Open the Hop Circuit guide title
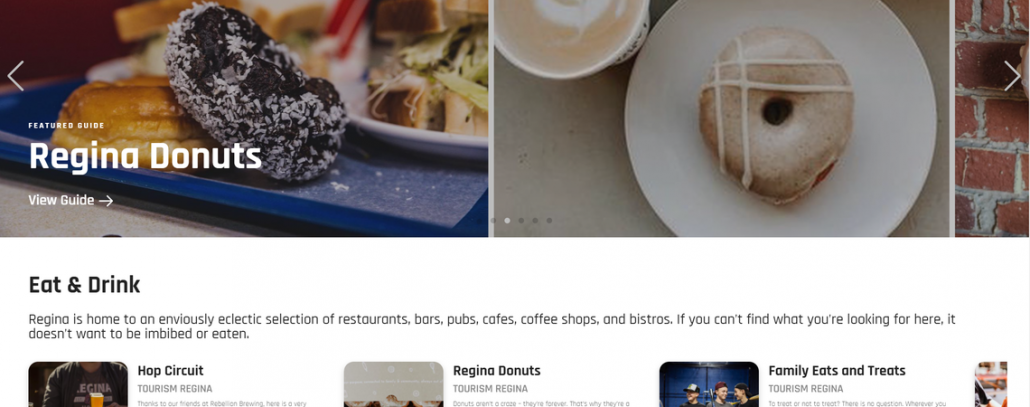 [170, 370]
